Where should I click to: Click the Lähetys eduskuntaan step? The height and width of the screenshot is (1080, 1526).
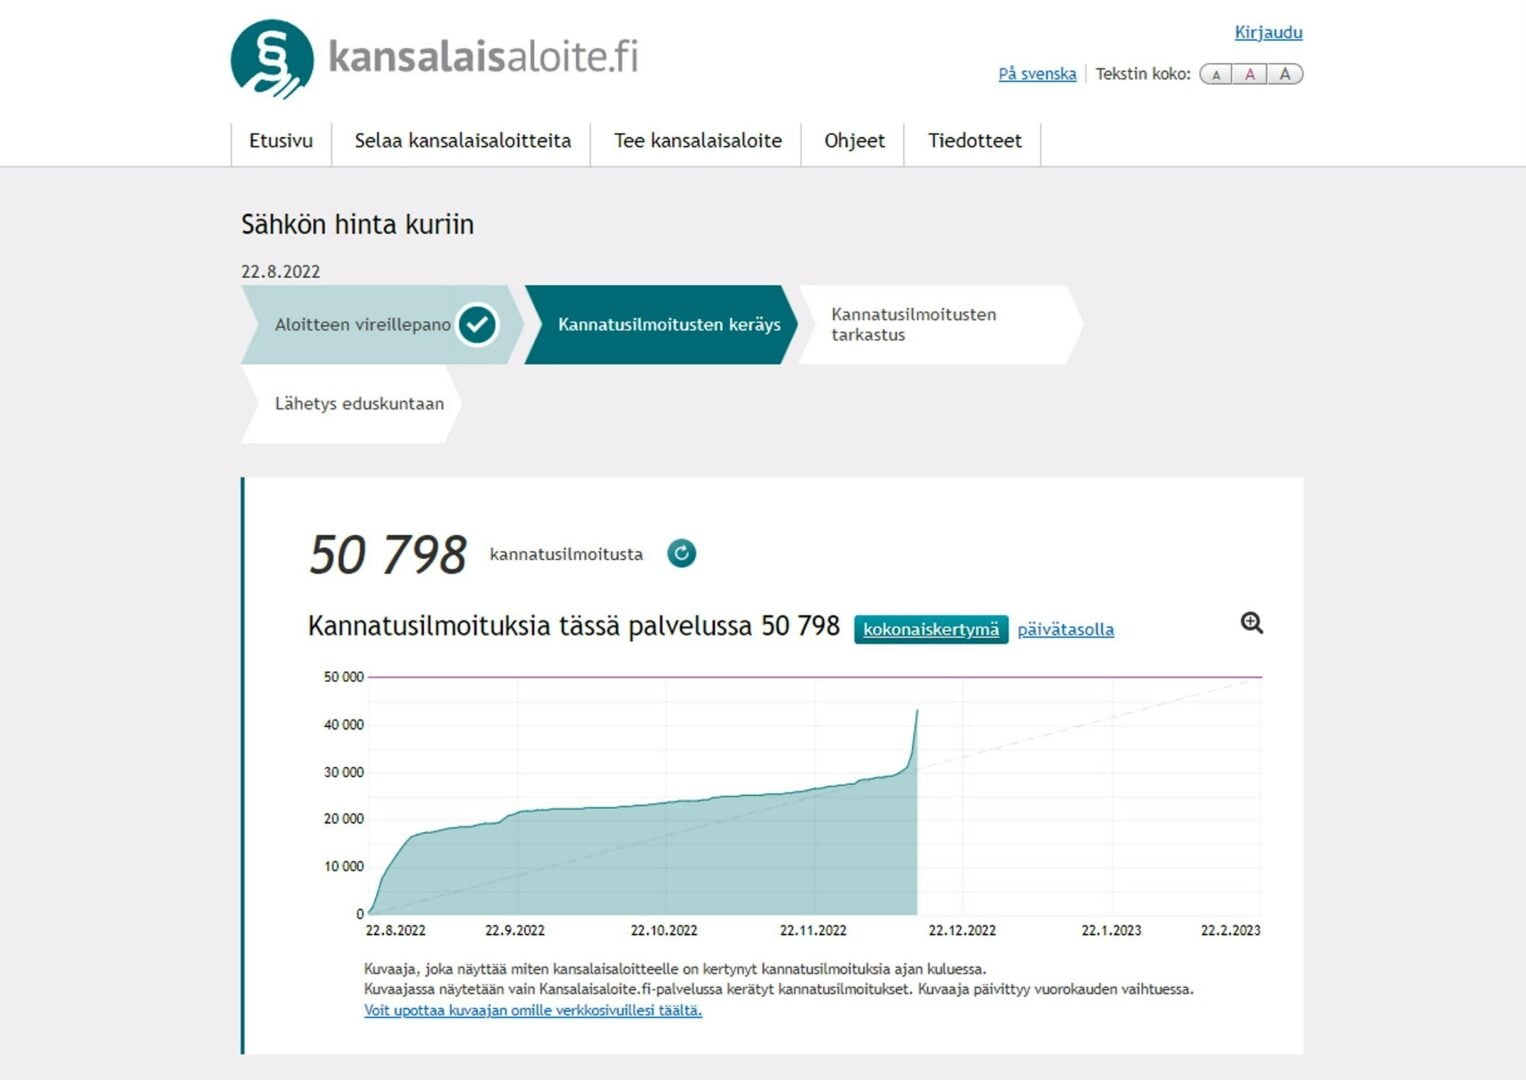[x=358, y=404]
